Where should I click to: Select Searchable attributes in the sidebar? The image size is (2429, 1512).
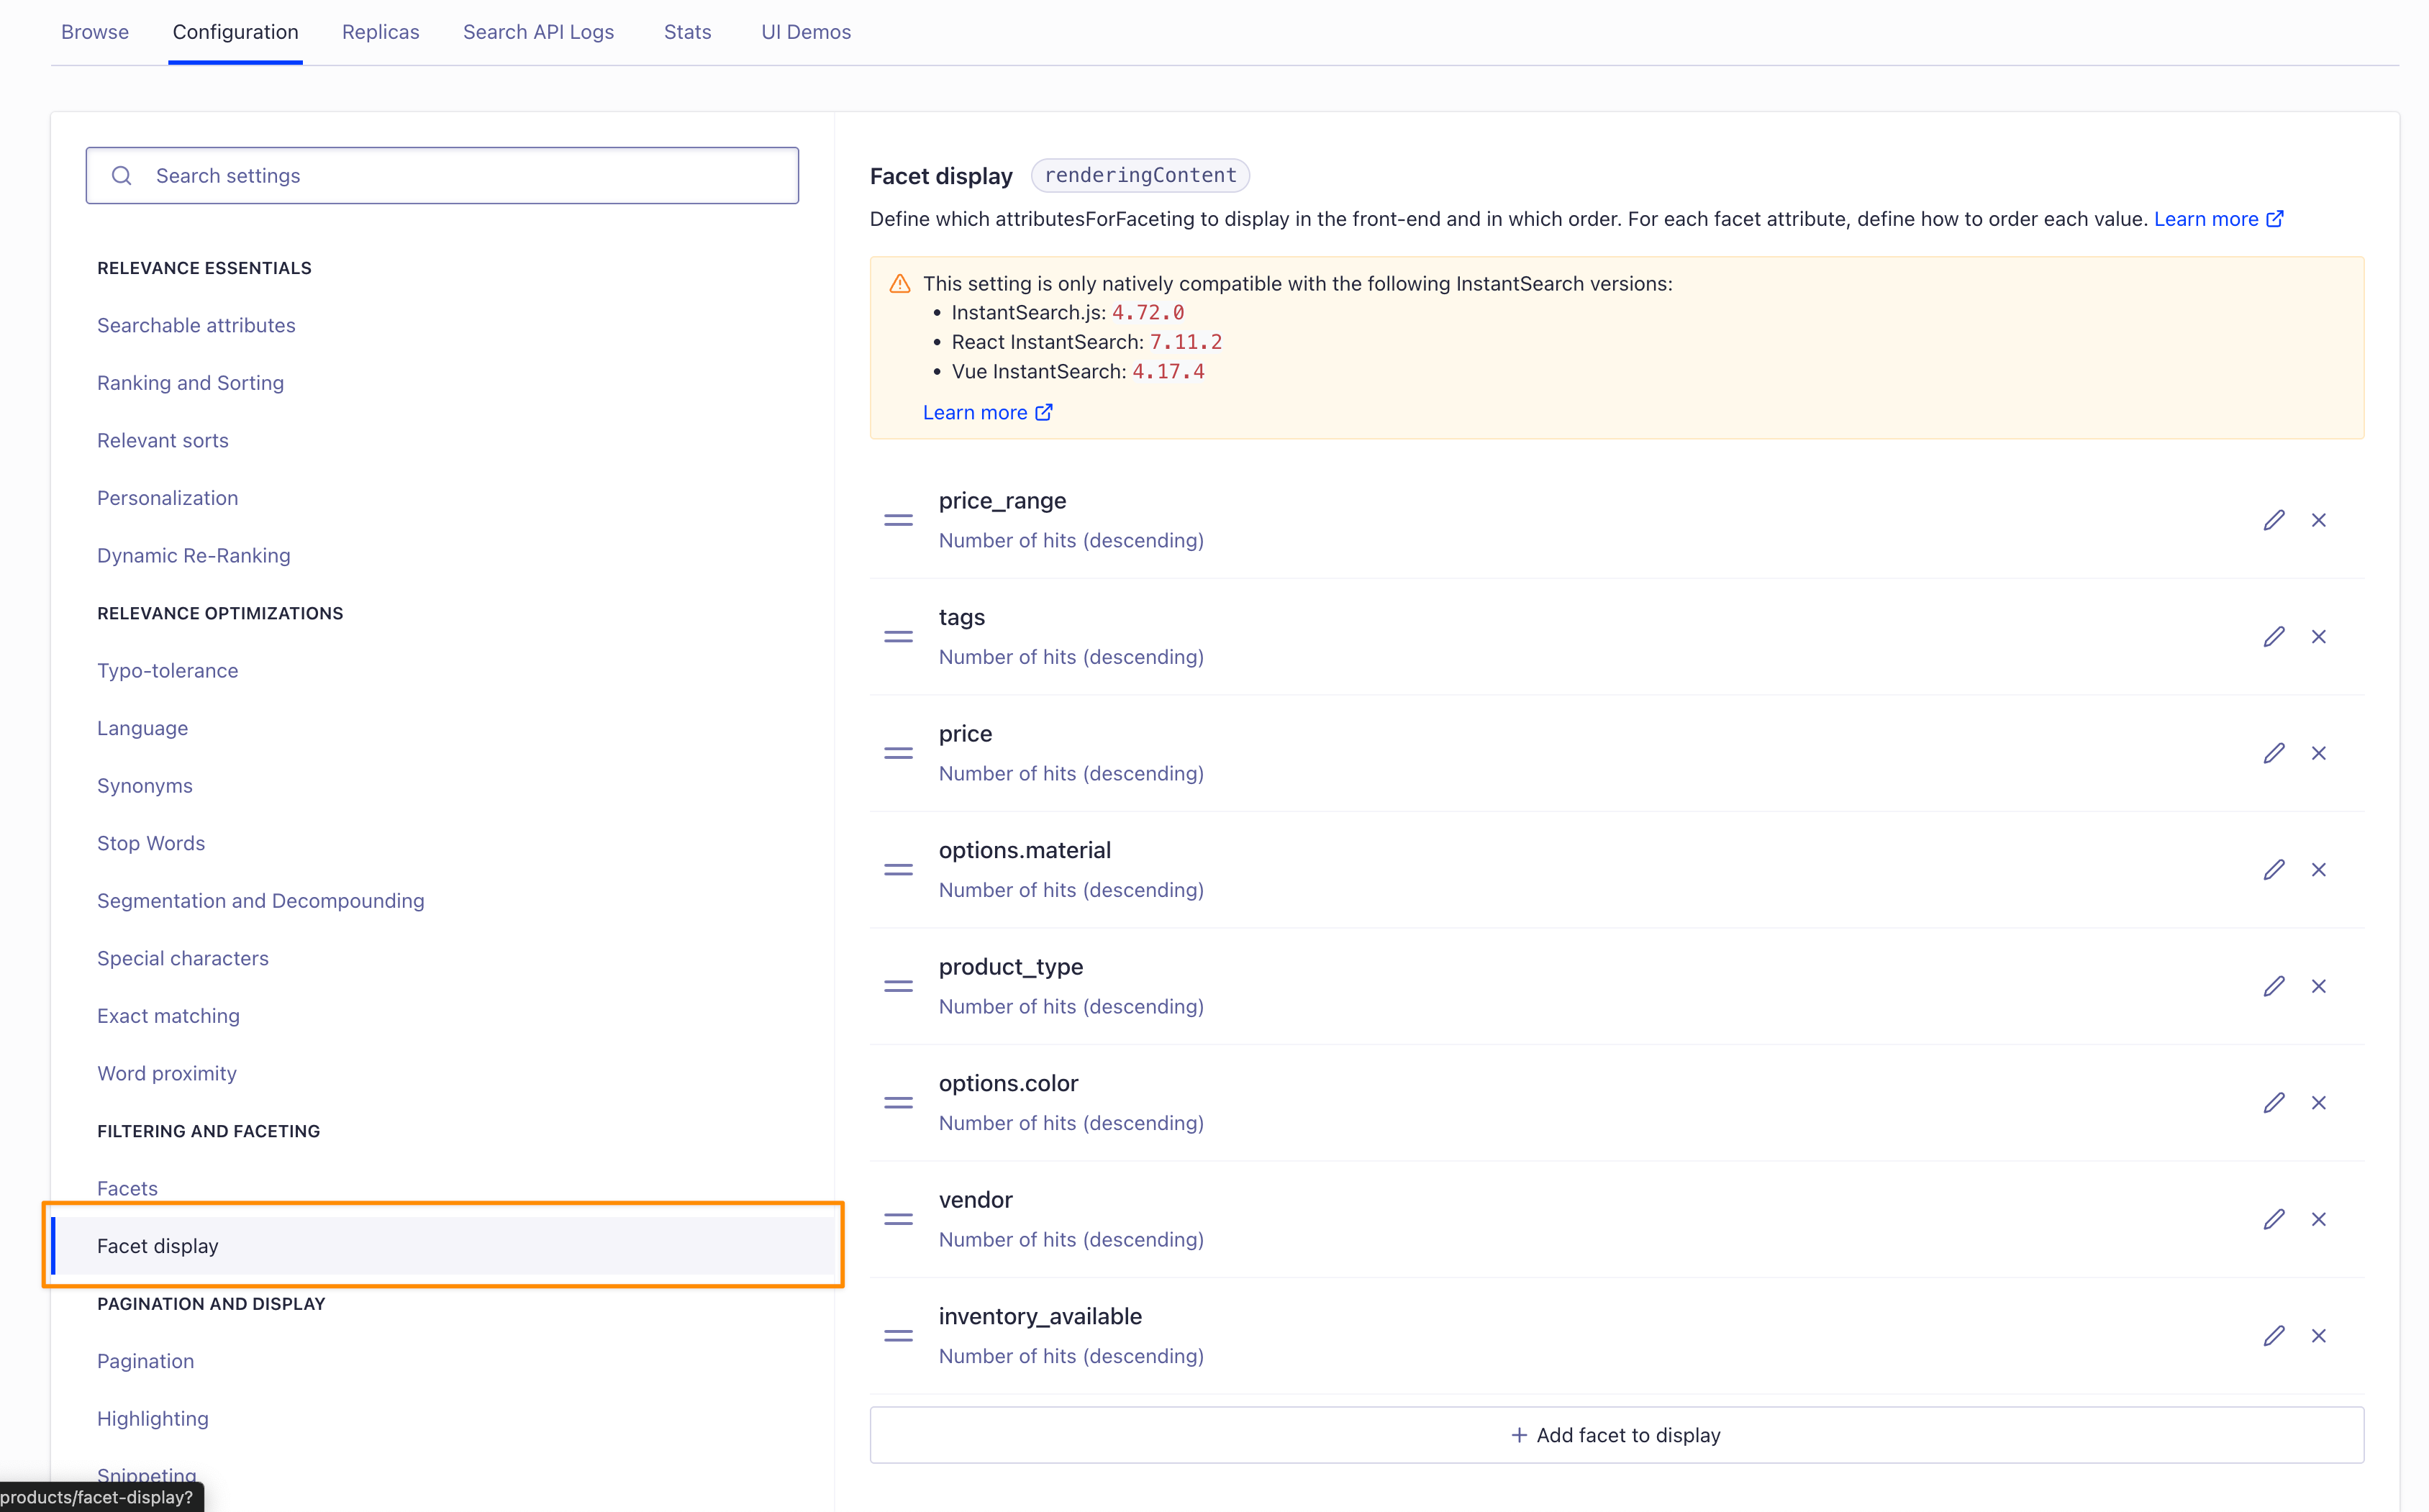[196, 325]
